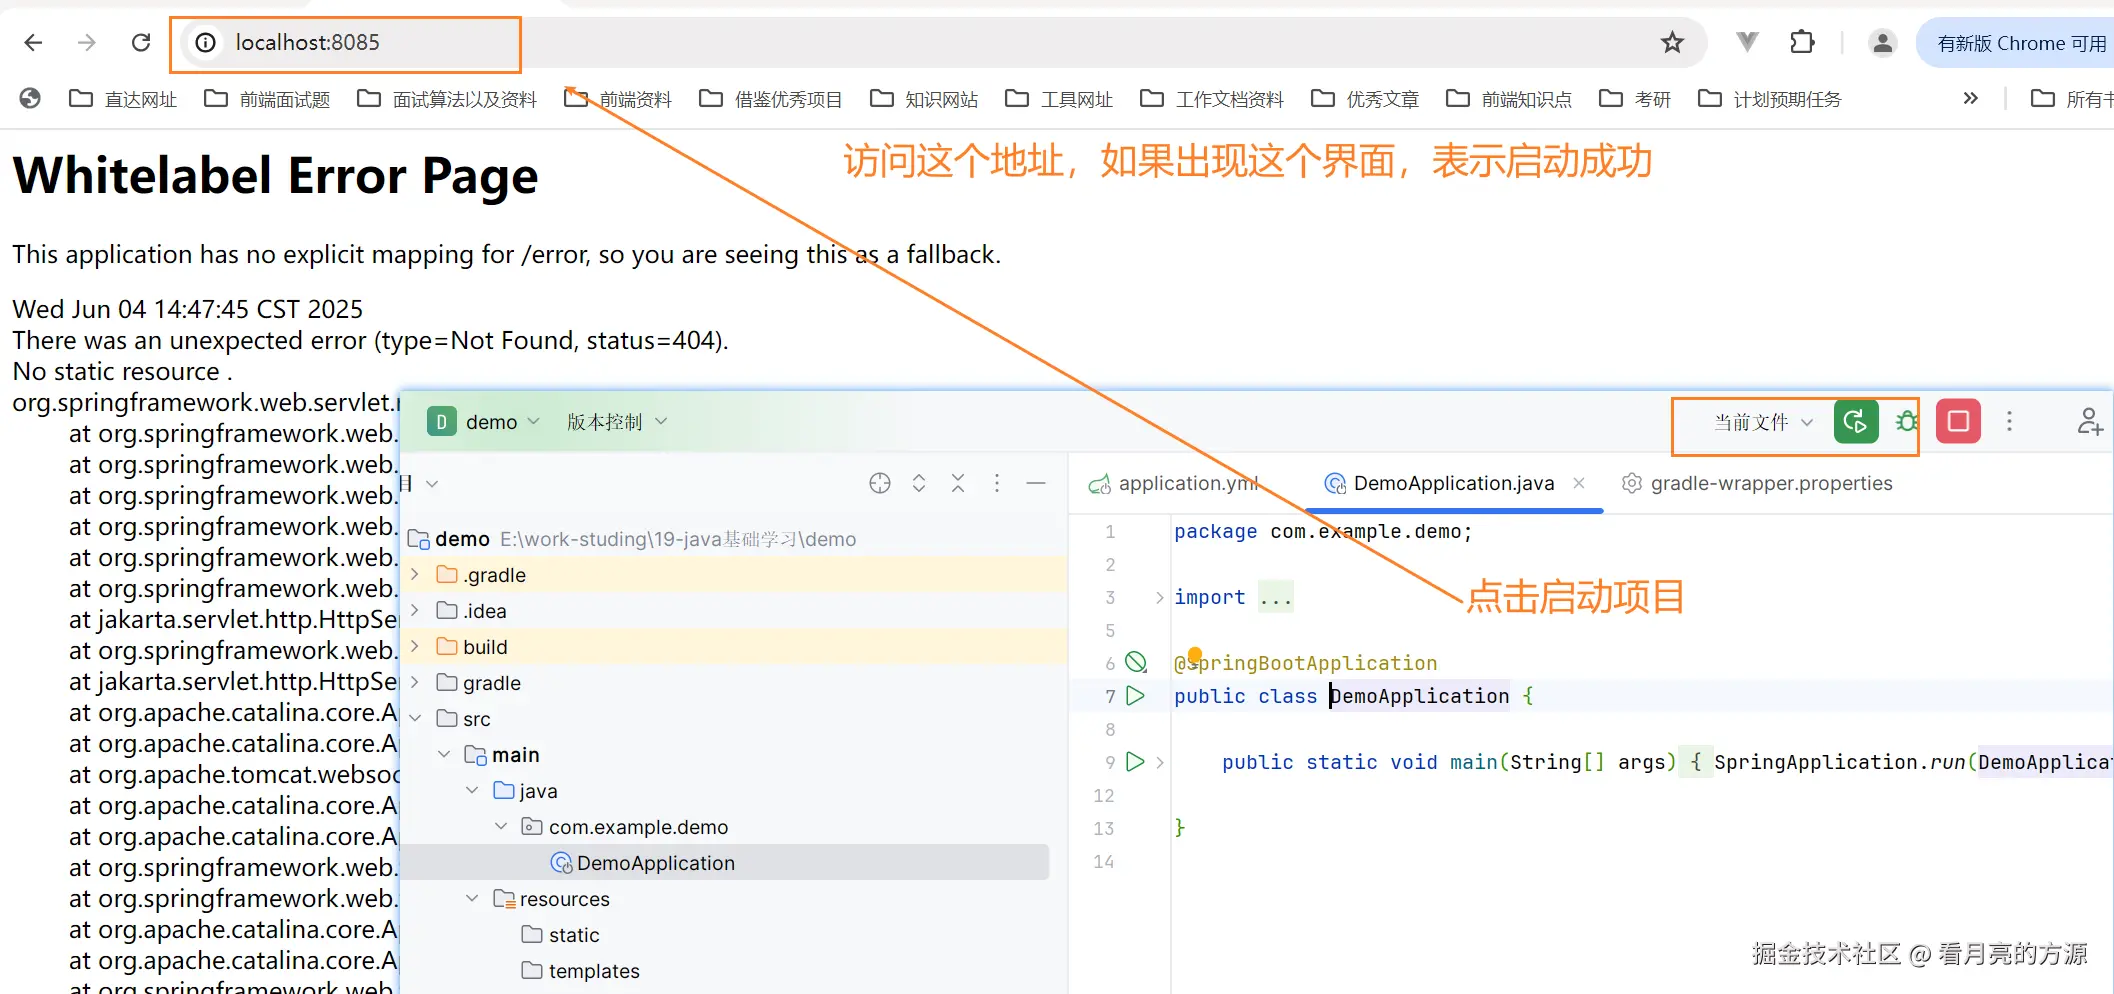This screenshot has width=2114, height=994.
Task: Click the globe icon in bookmarks bar
Action: click(30, 98)
